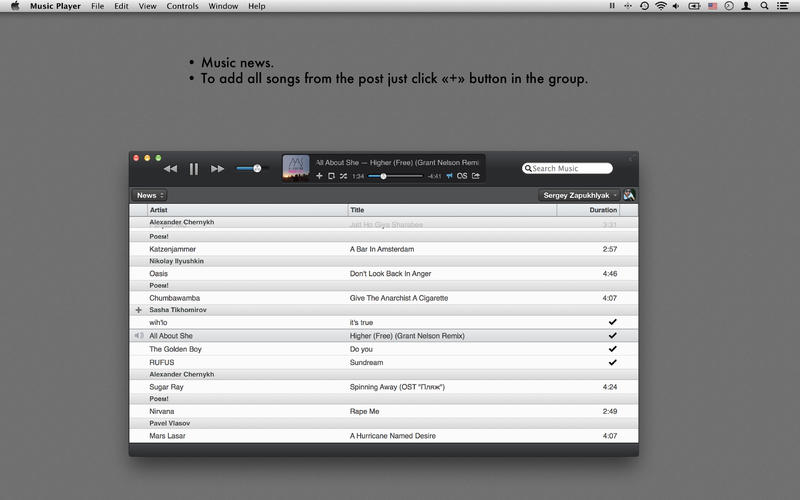Click the crosshair menu bar icon

(x=628, y=6)
